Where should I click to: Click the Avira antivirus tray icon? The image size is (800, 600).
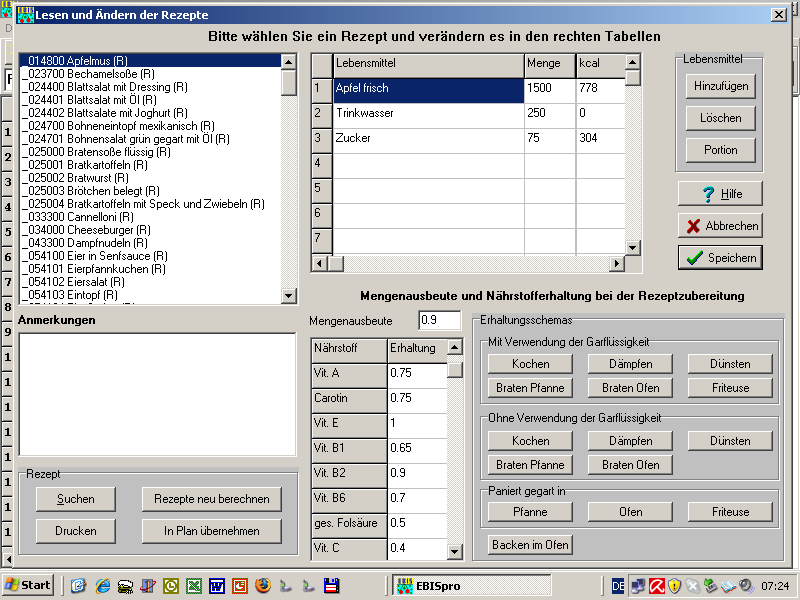click(x=657, y=585)
